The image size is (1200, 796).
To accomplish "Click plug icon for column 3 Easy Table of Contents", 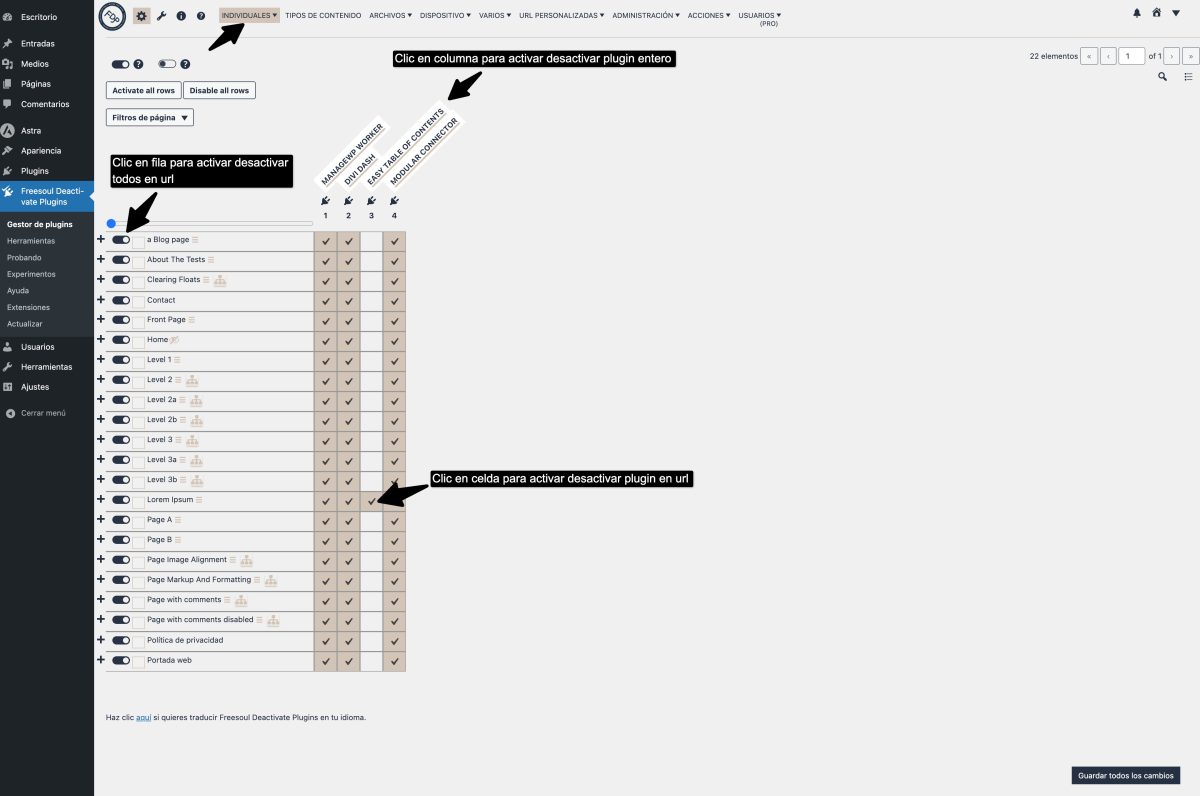I will pyautogui.click(x=371, y=201).
